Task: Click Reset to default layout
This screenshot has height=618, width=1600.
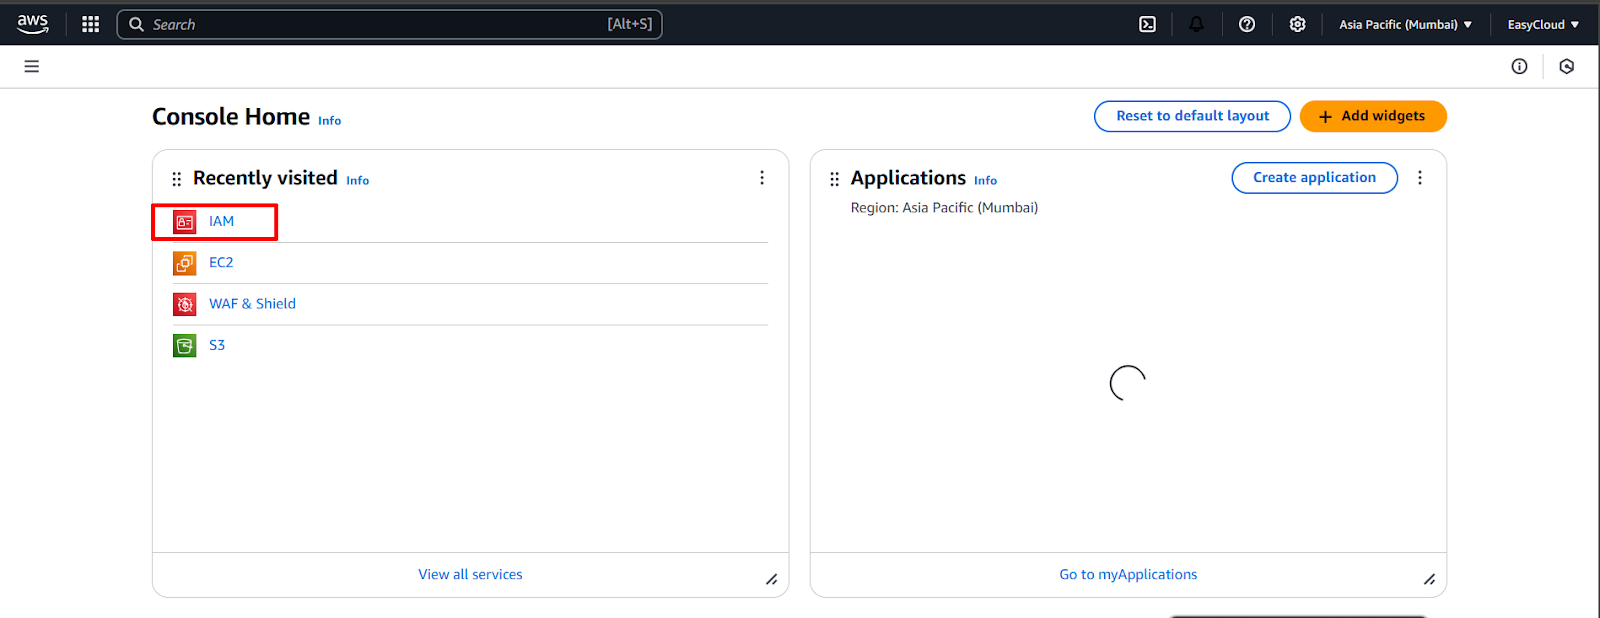Action: [1192, 116]
